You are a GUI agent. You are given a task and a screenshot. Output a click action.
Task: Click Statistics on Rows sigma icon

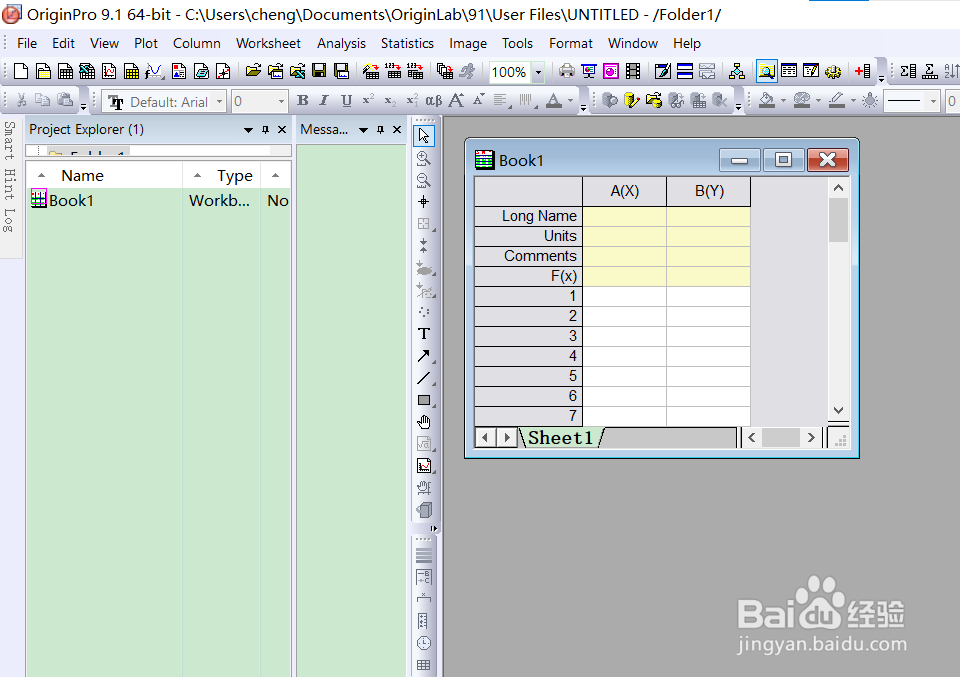click(930, 72)
